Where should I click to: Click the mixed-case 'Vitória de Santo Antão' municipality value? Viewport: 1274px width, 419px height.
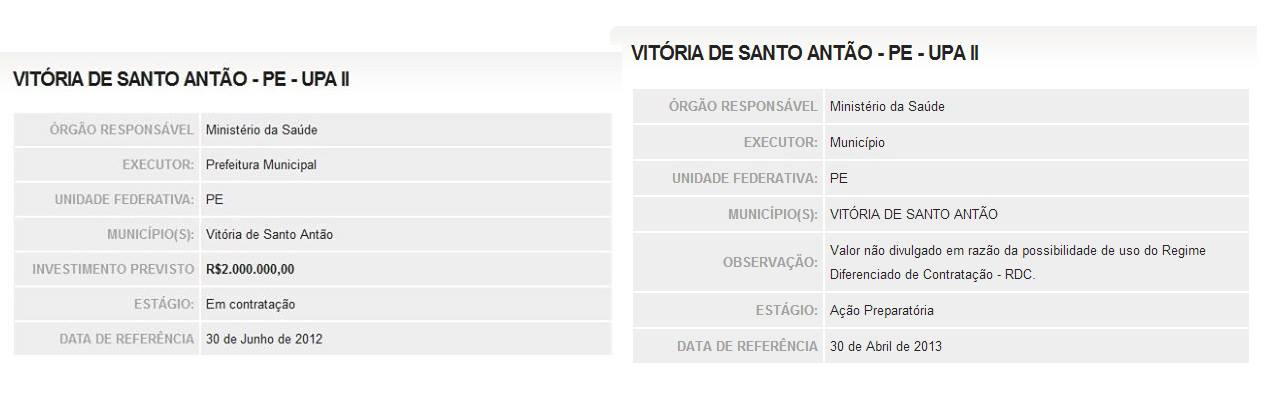click(x=269, y=235)
